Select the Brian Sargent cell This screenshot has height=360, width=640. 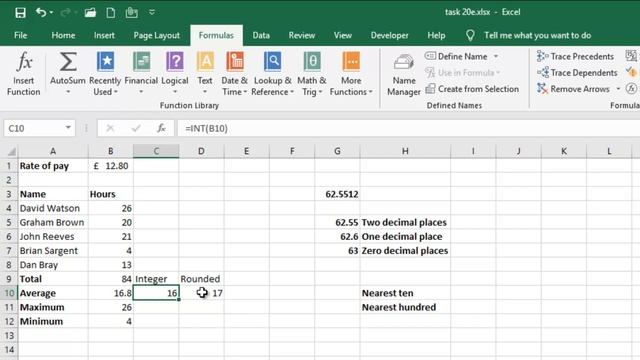[53, 251]
